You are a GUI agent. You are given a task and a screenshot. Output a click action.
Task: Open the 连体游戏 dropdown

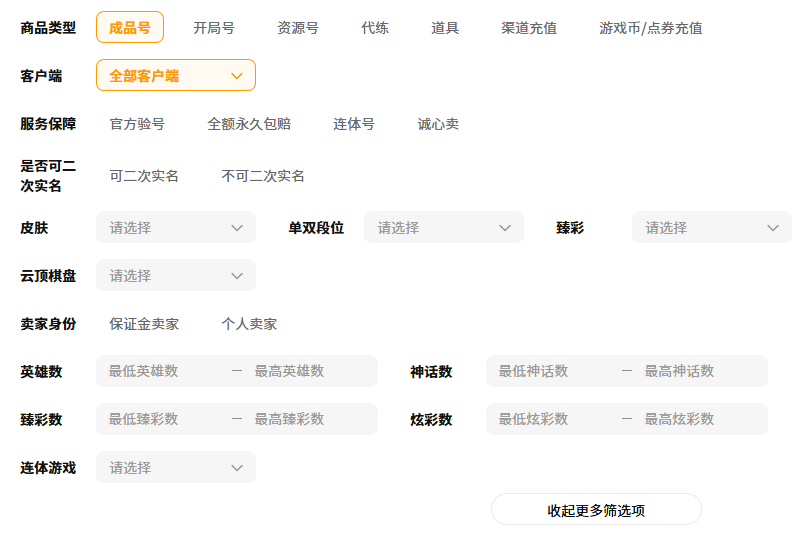coord(176,468)
